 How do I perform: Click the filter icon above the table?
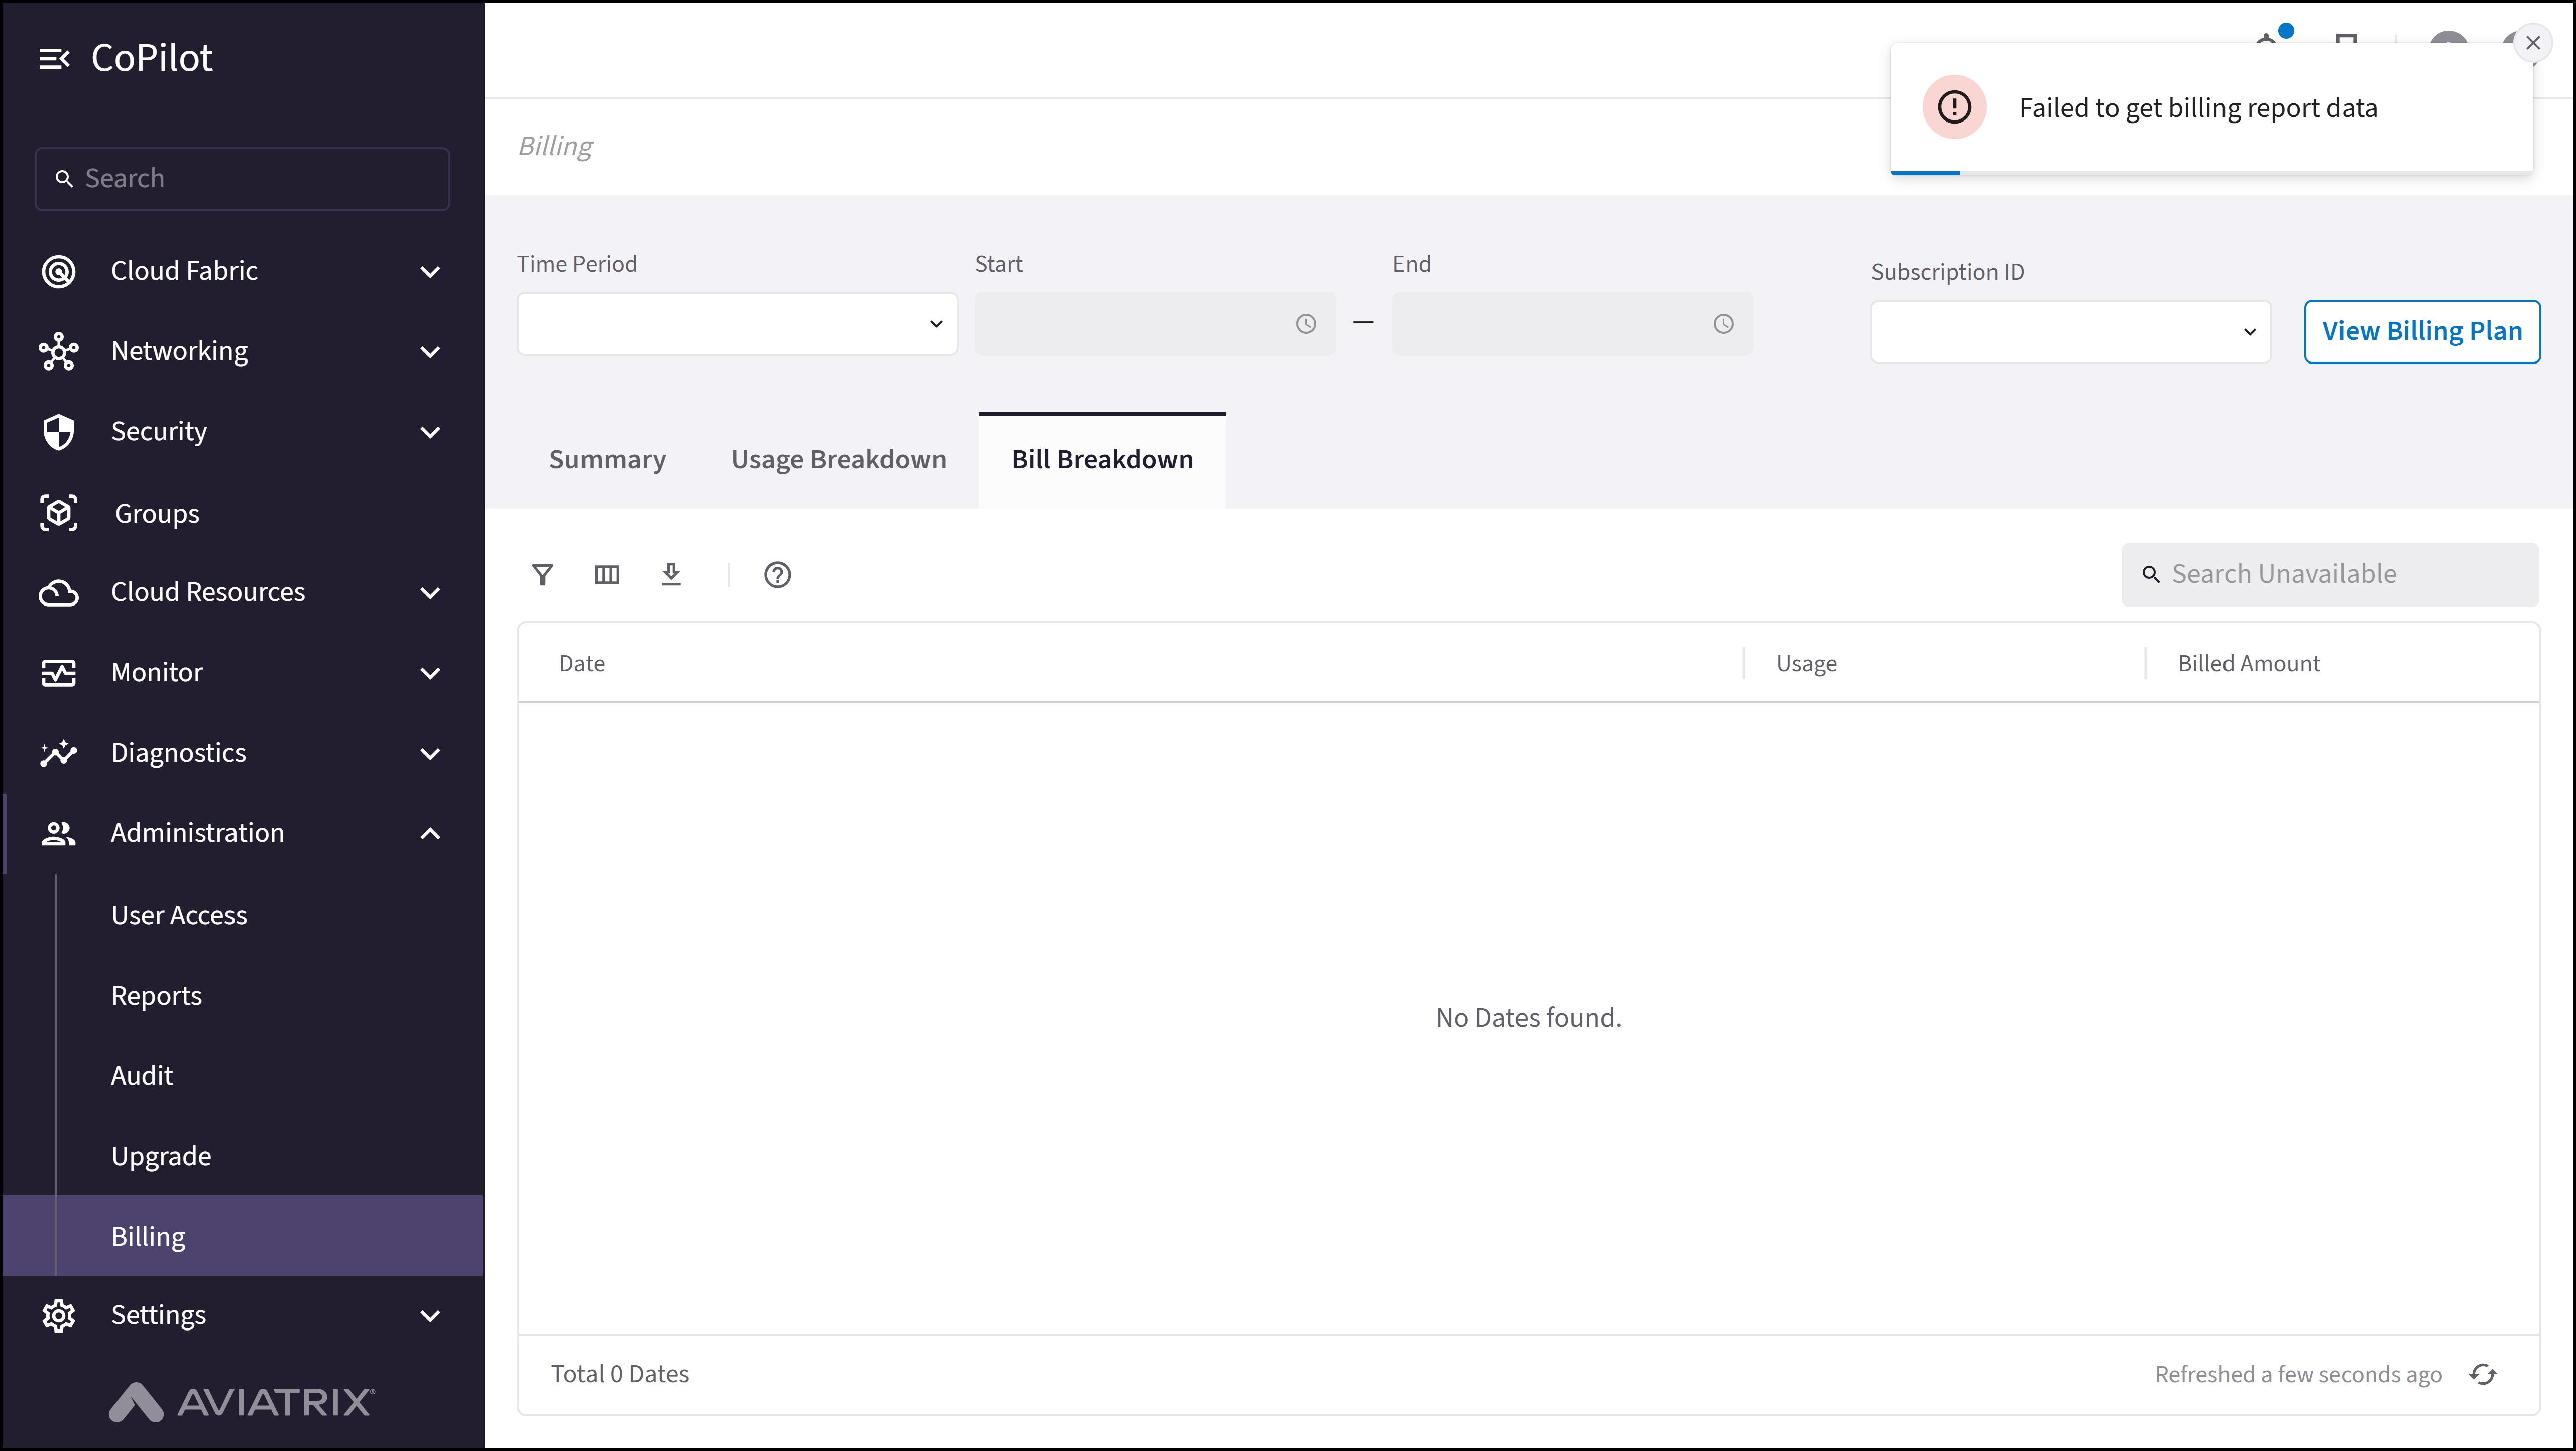[542, 575]
